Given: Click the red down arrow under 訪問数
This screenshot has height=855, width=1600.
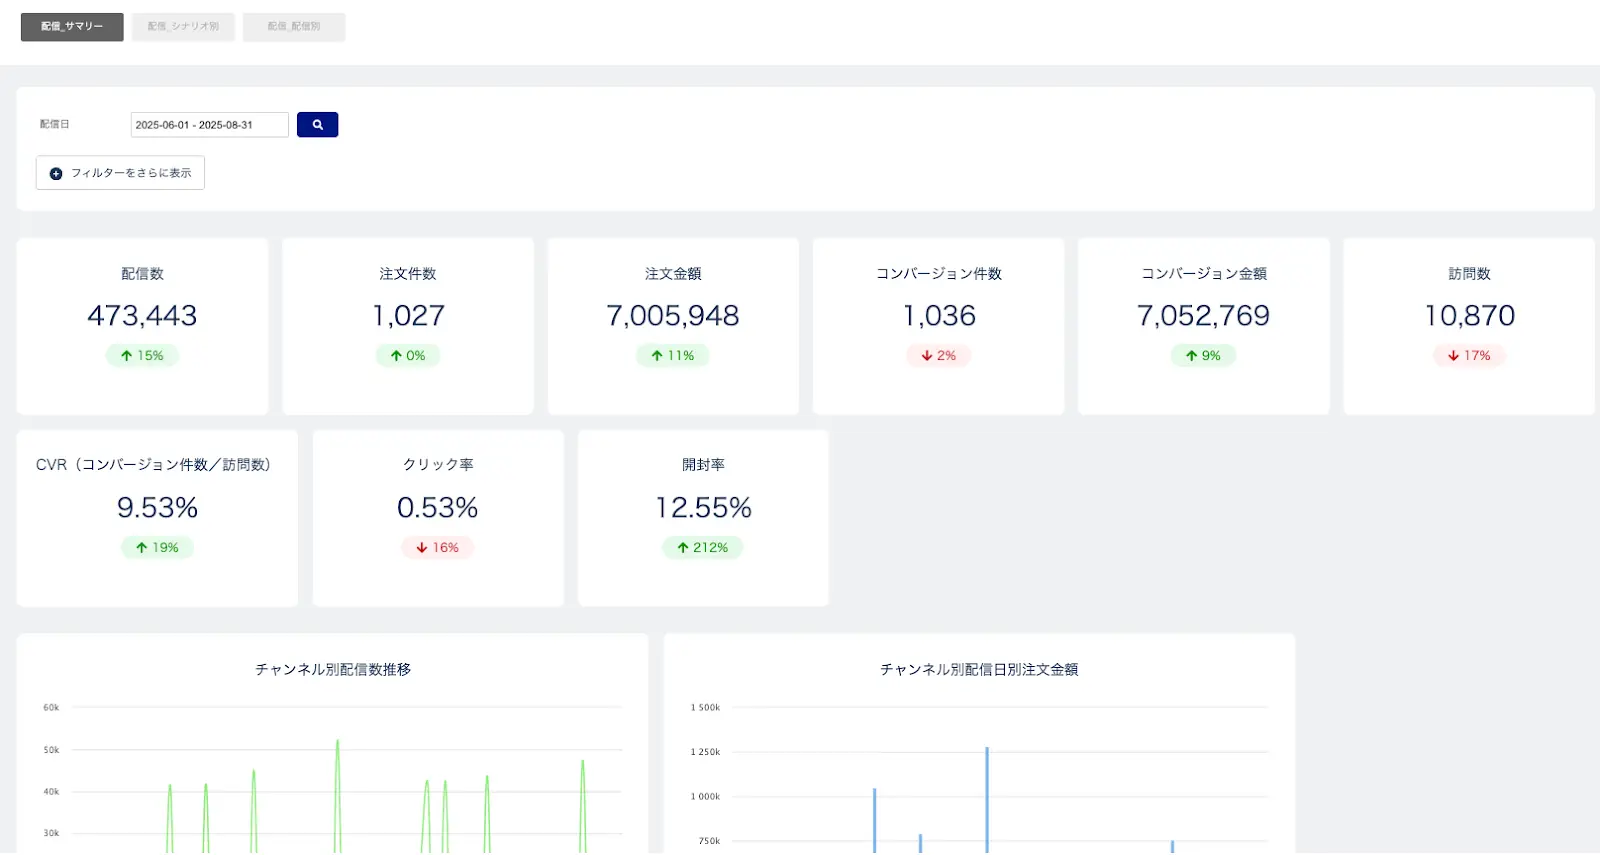Looking at the screenshot, I should [x=1453, y=356].
